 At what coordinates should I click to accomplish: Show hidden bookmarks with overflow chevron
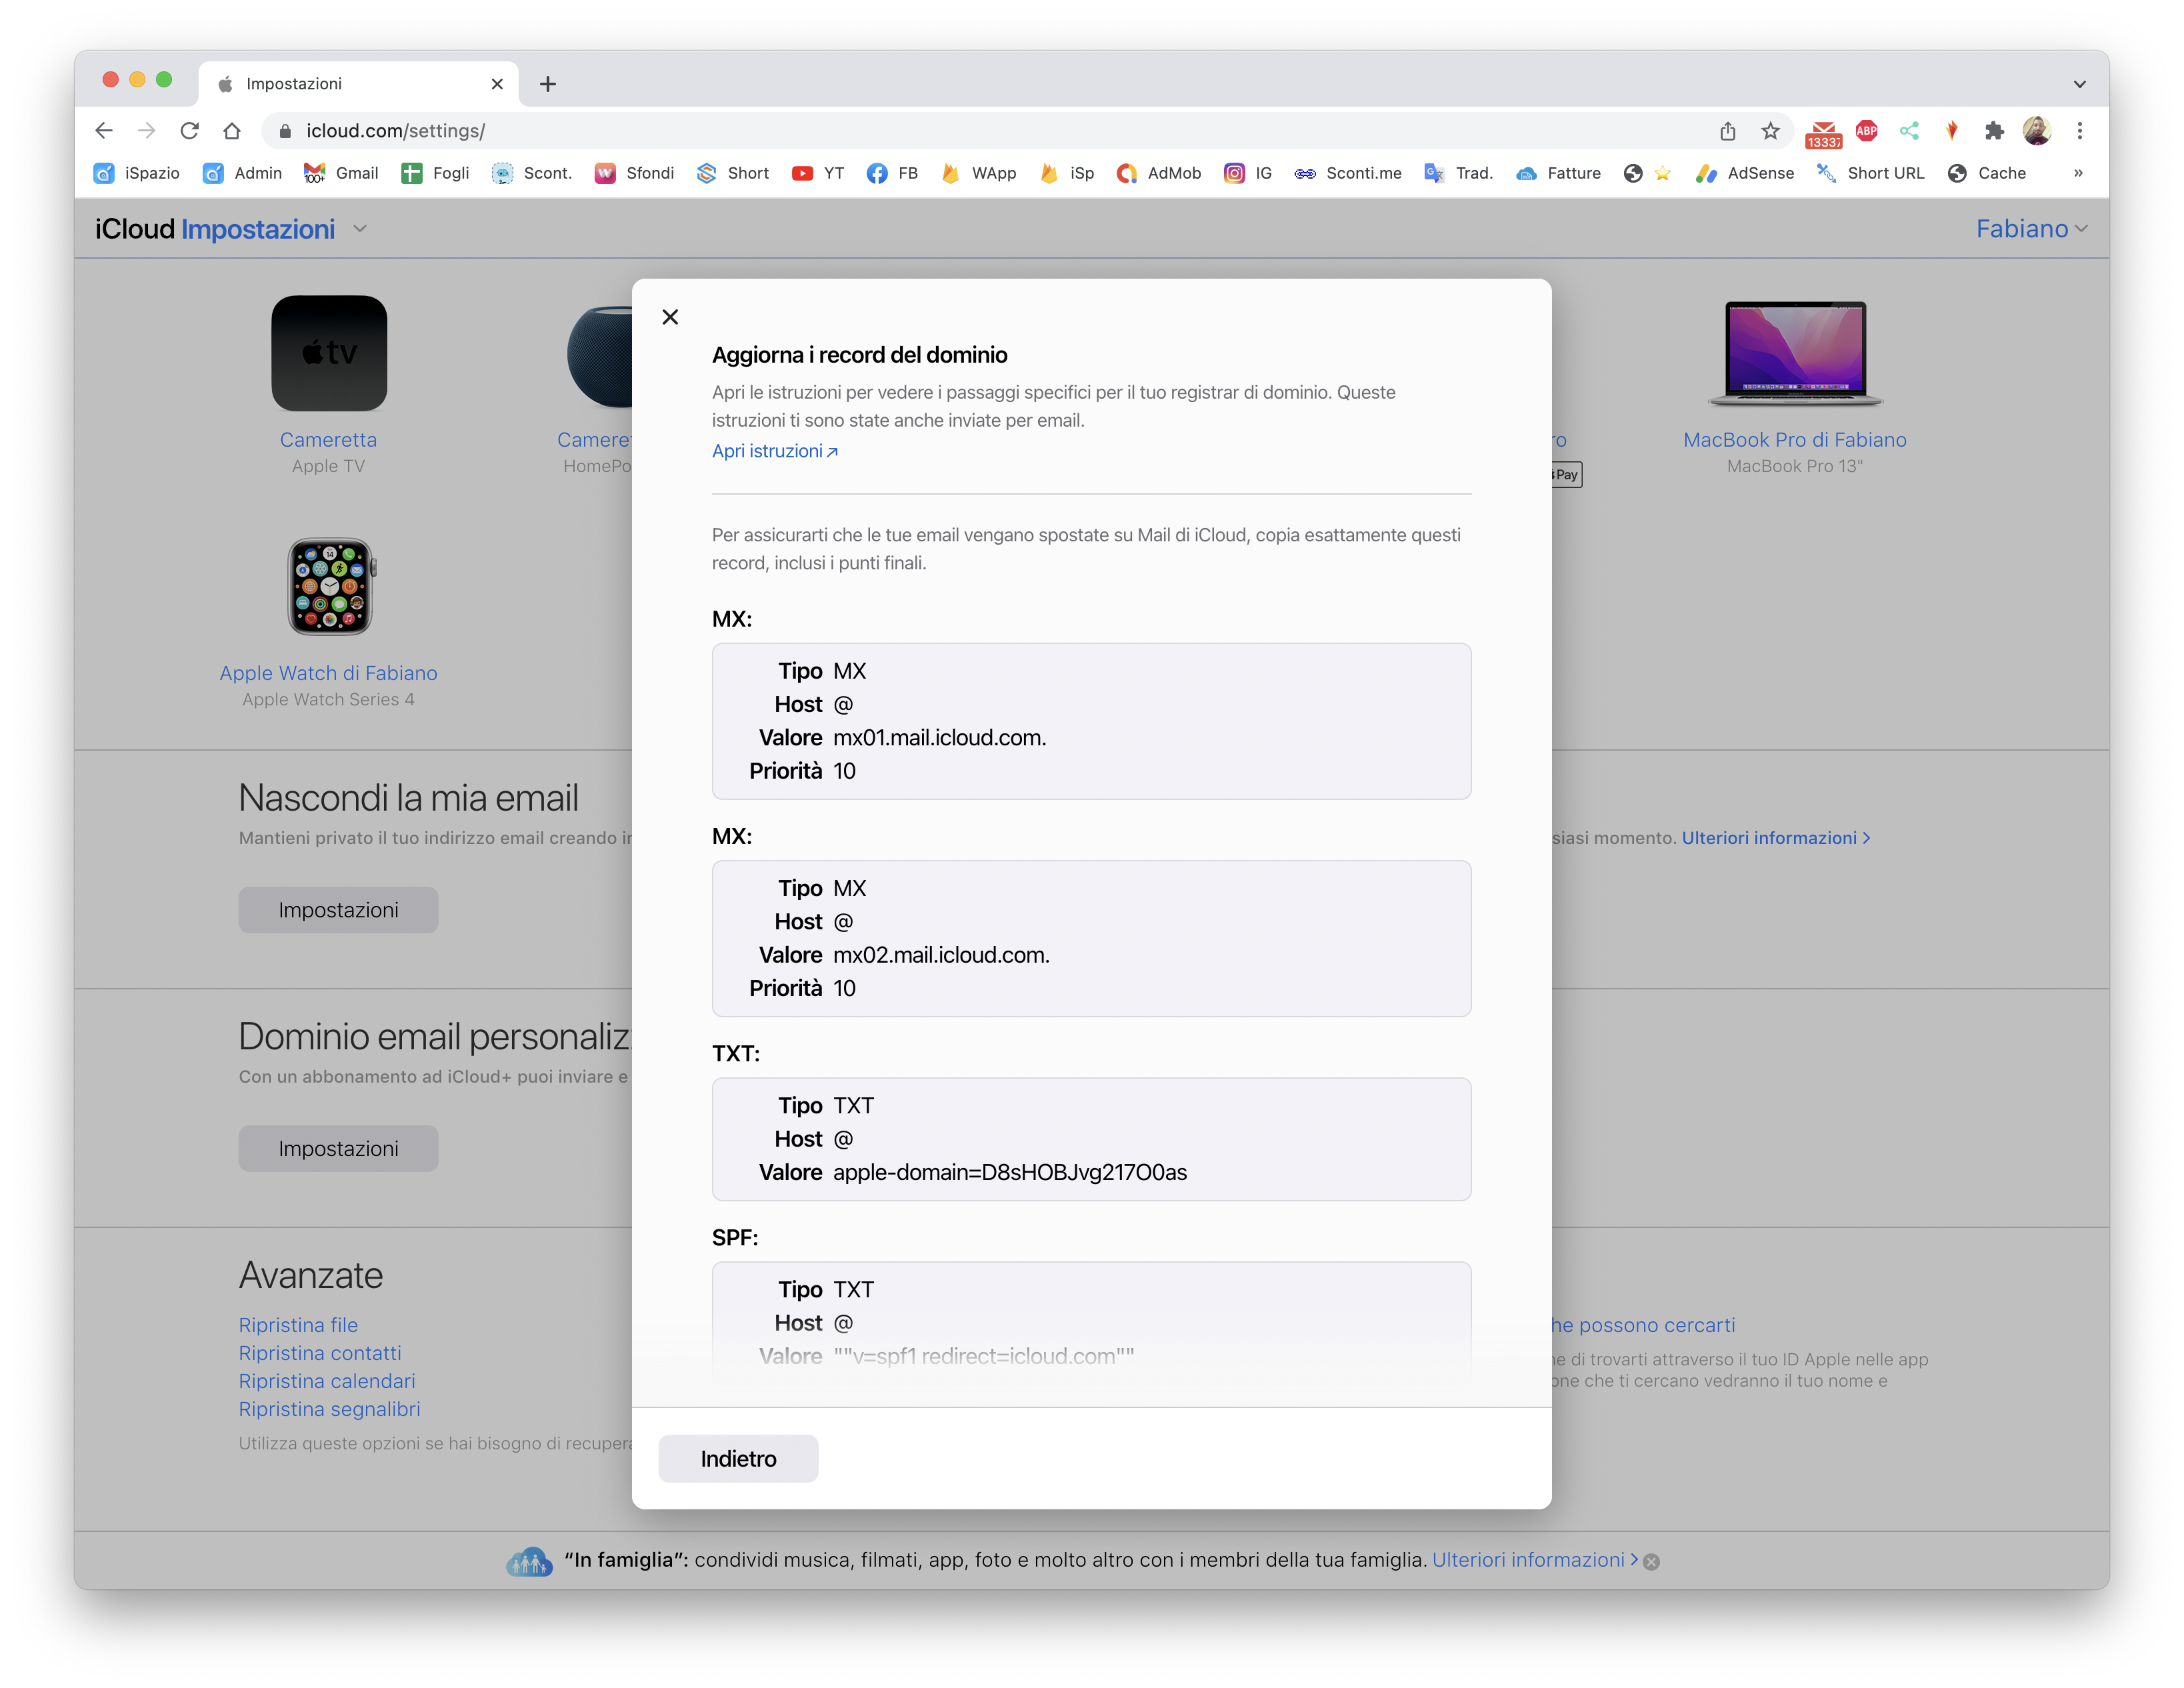tap(2078, 173)
